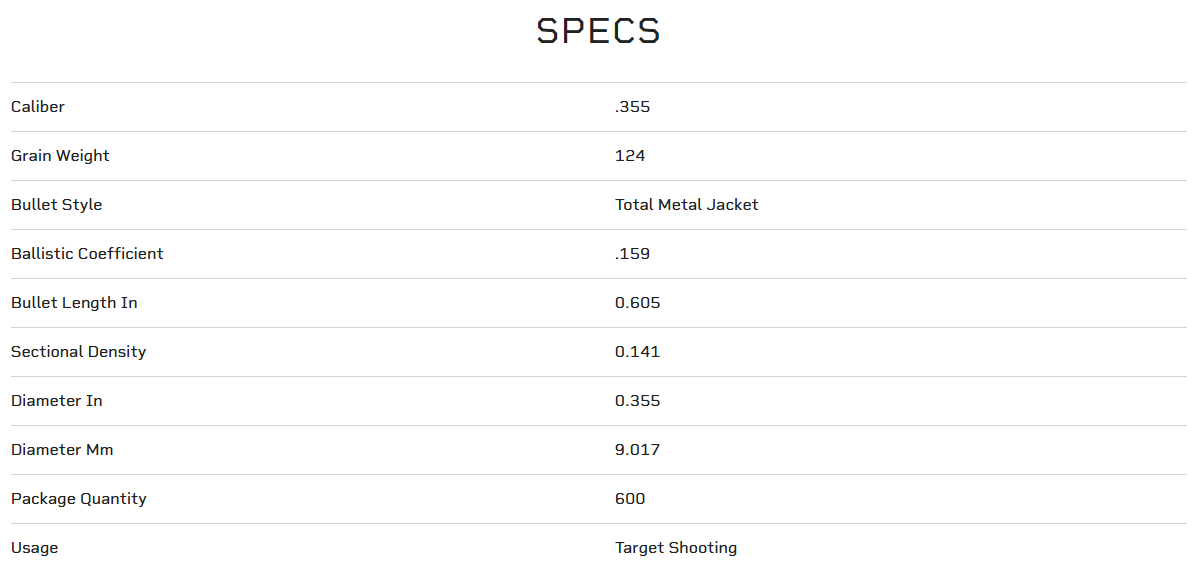Click the 0.141 sectional density value
The width and height of the screenshot is (1193, 561).
pyautogui.click(x=637, y=352)
